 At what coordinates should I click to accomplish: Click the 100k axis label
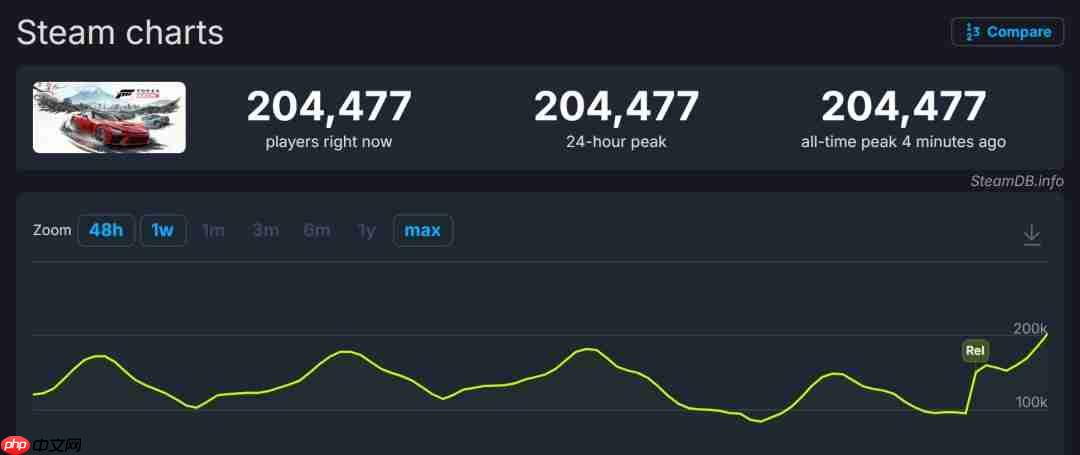tap(1032, 402)
